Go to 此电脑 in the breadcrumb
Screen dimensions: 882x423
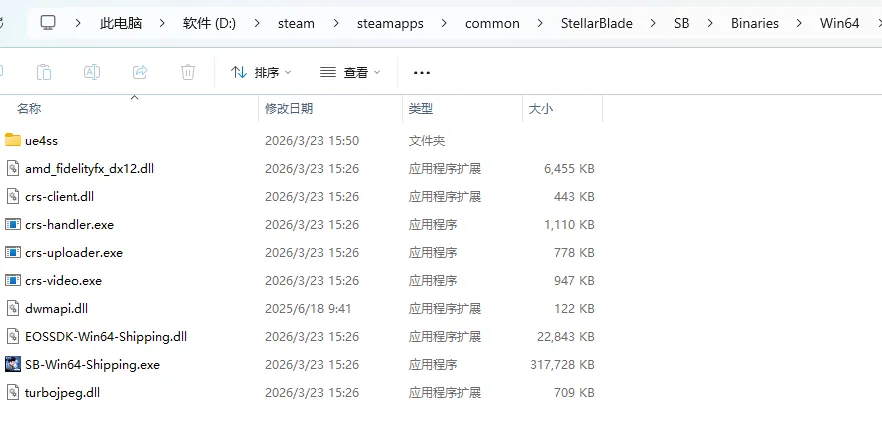[121, 23]
